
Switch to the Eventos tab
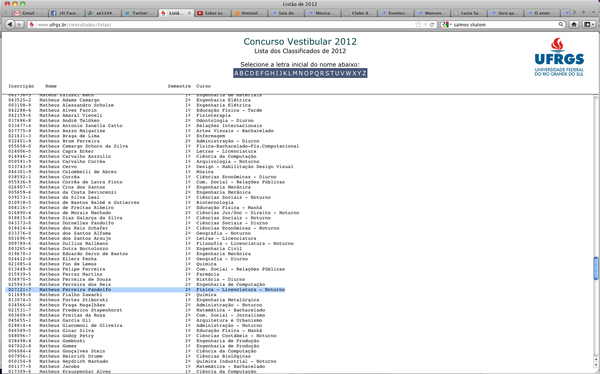[396, 13]
